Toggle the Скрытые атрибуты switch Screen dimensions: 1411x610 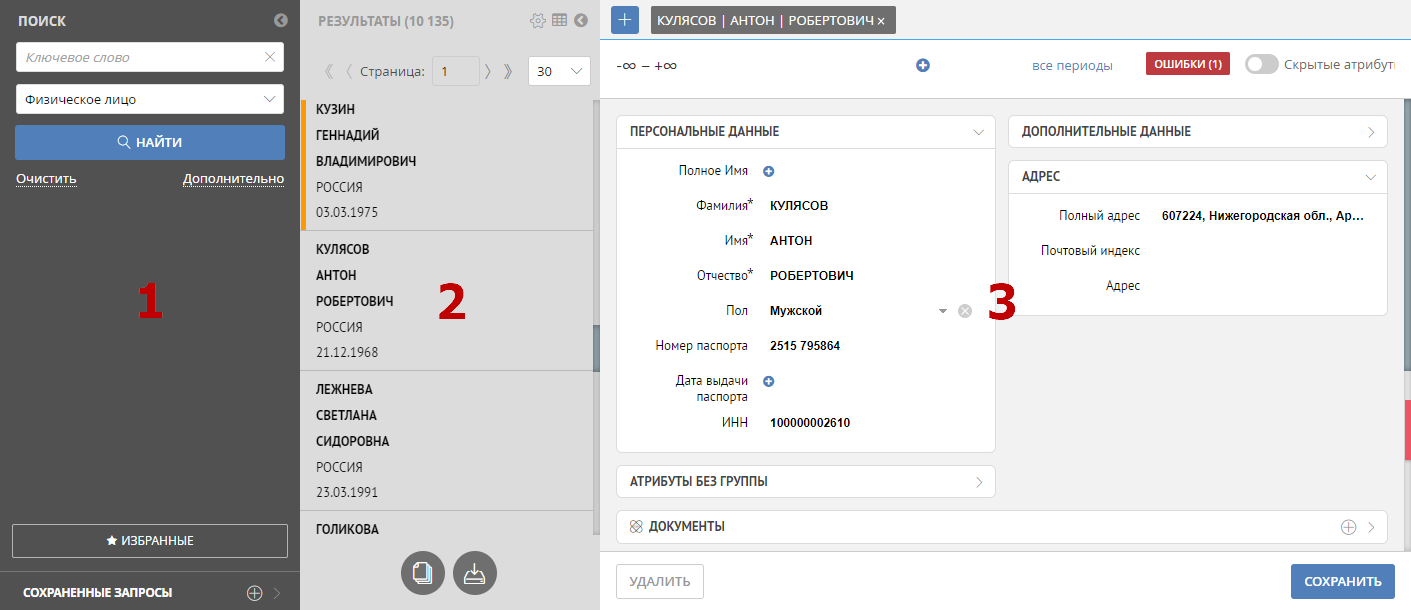[x=1261, y=64]
